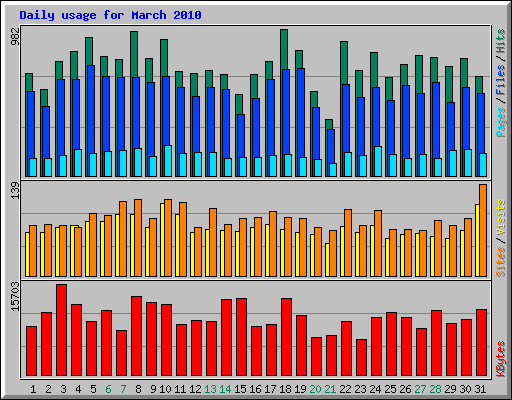Screen dimensions: 512x400
Task: Click the green Hits bar top for day 18
Action: pyautogui.click(x=284, y=49)
